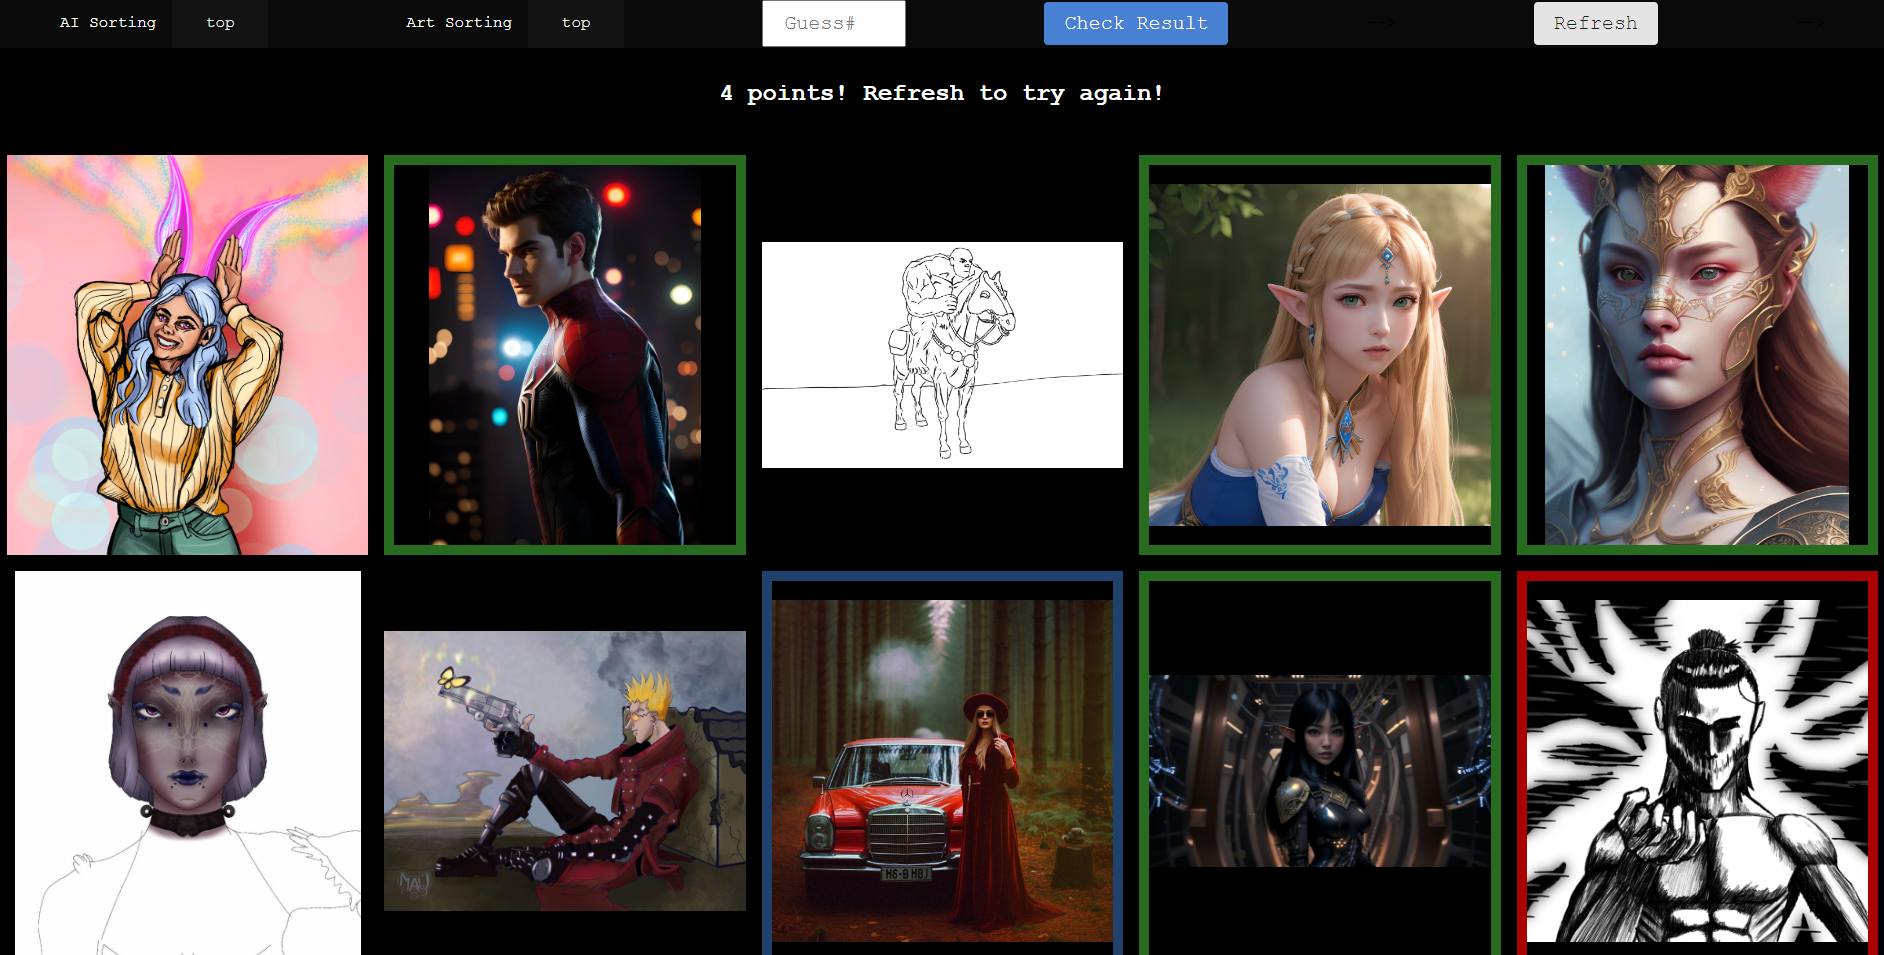
Task: Select the blonde elf girl image
Action: click(1320, 355)
